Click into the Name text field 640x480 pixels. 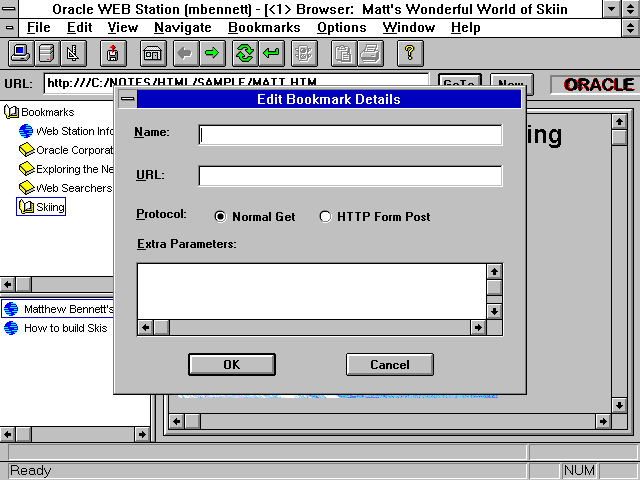(350, 135)
